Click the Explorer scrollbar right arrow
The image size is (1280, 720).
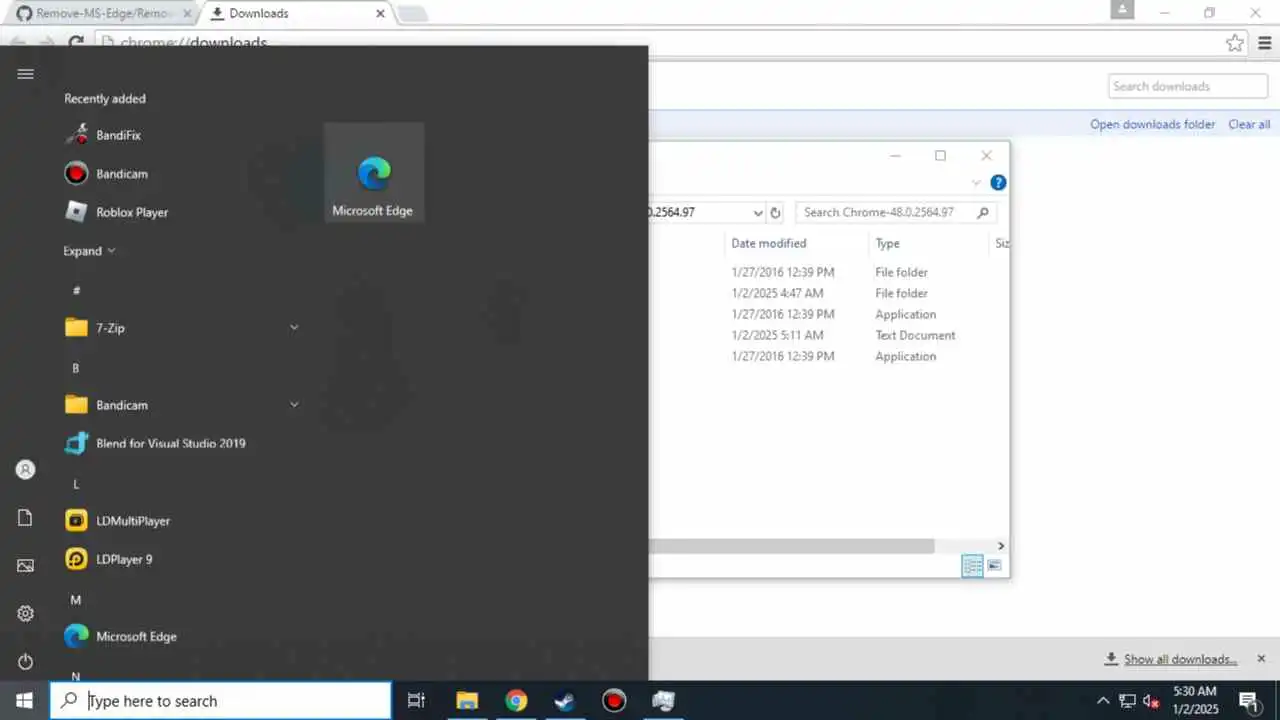click(1001, 546)
